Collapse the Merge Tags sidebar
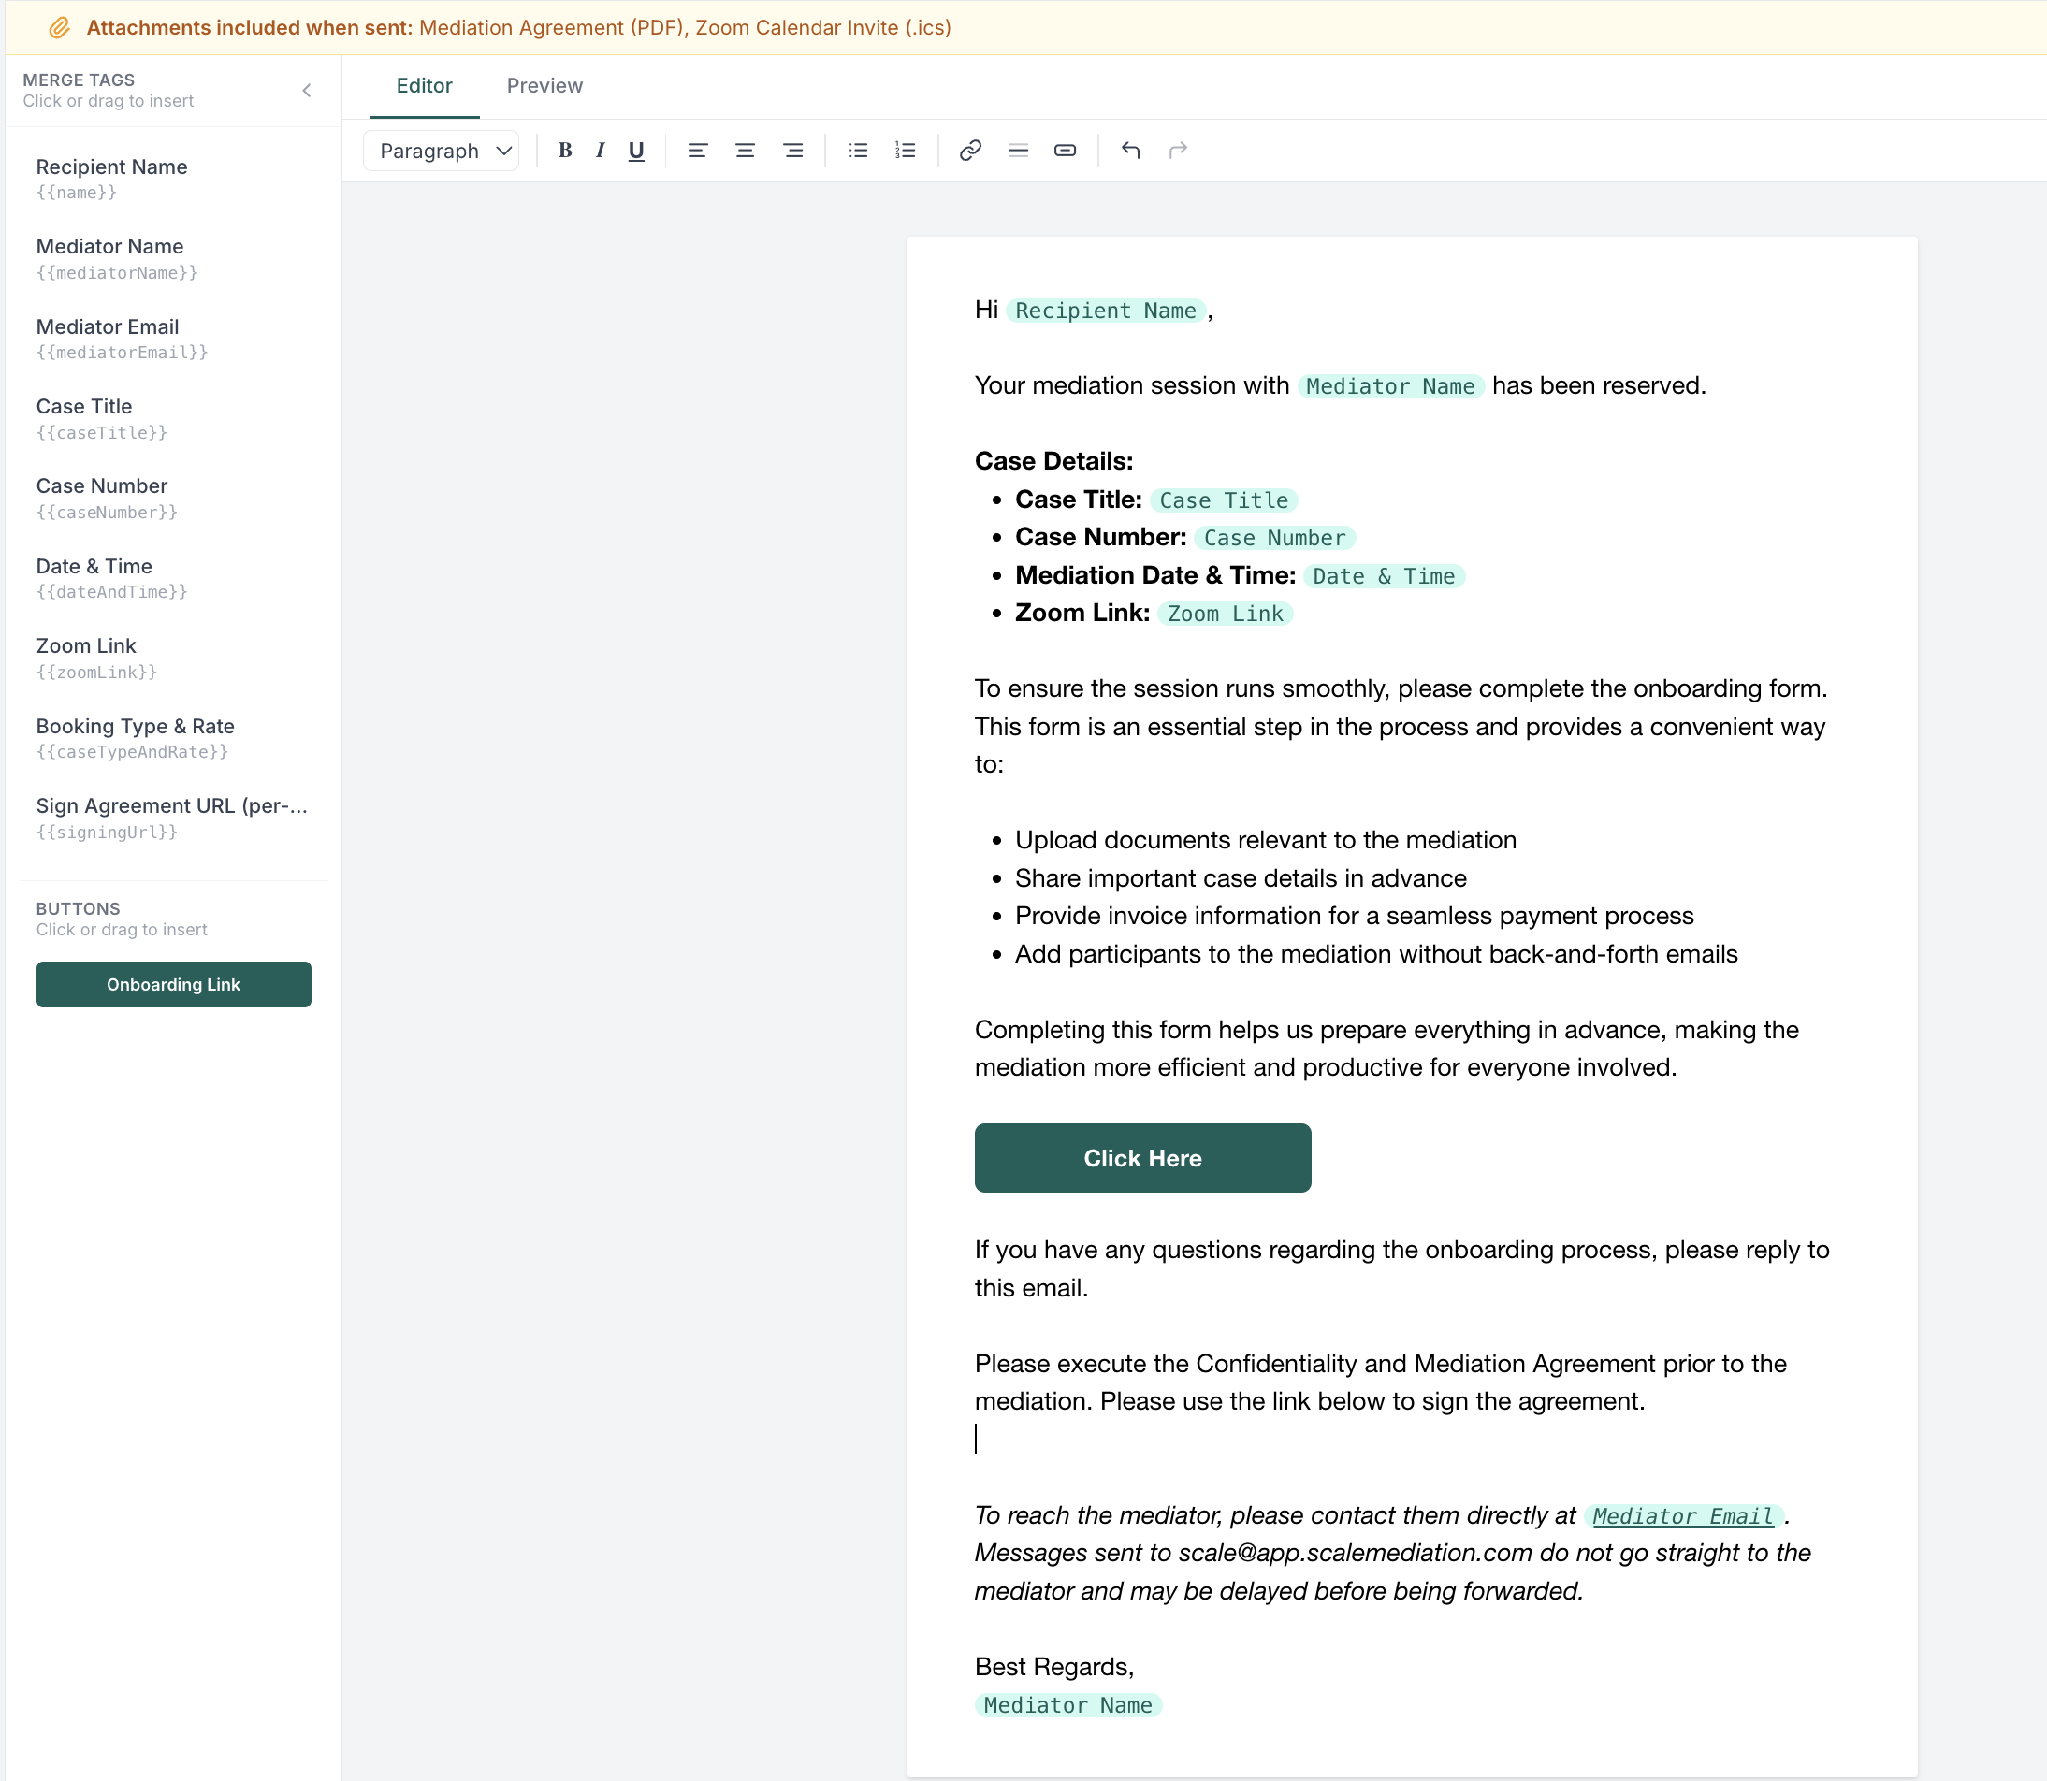Image resolution: width=2047 pixels, height=1781 pixels. 307,90
